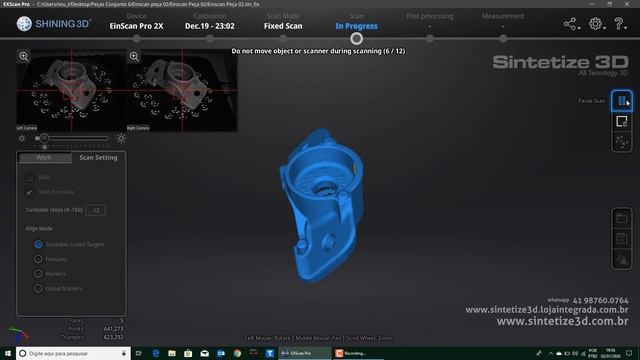Open the help question mark menu

(x=619, y=24)
